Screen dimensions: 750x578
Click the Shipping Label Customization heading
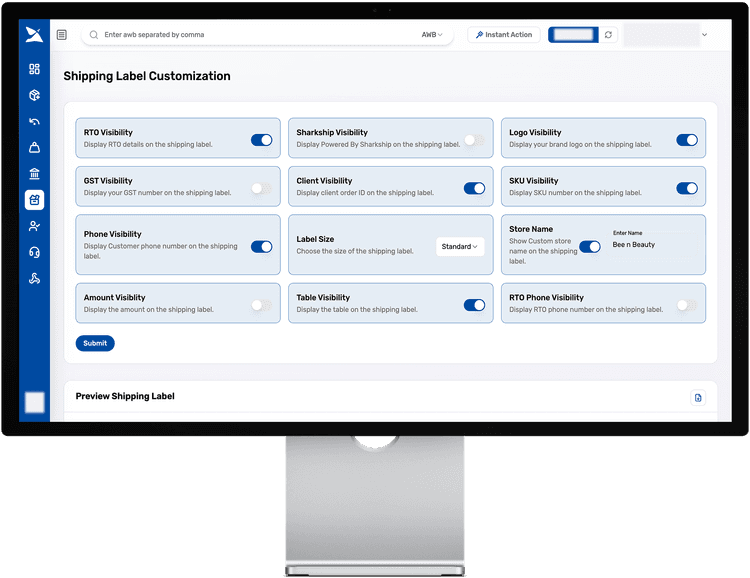click(x=147, y=76)
